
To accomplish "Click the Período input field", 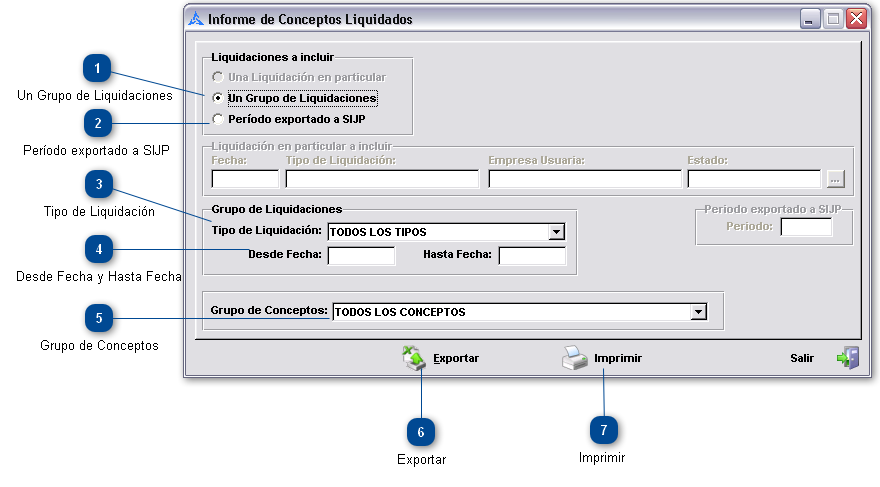I will [x=805, y=227].
